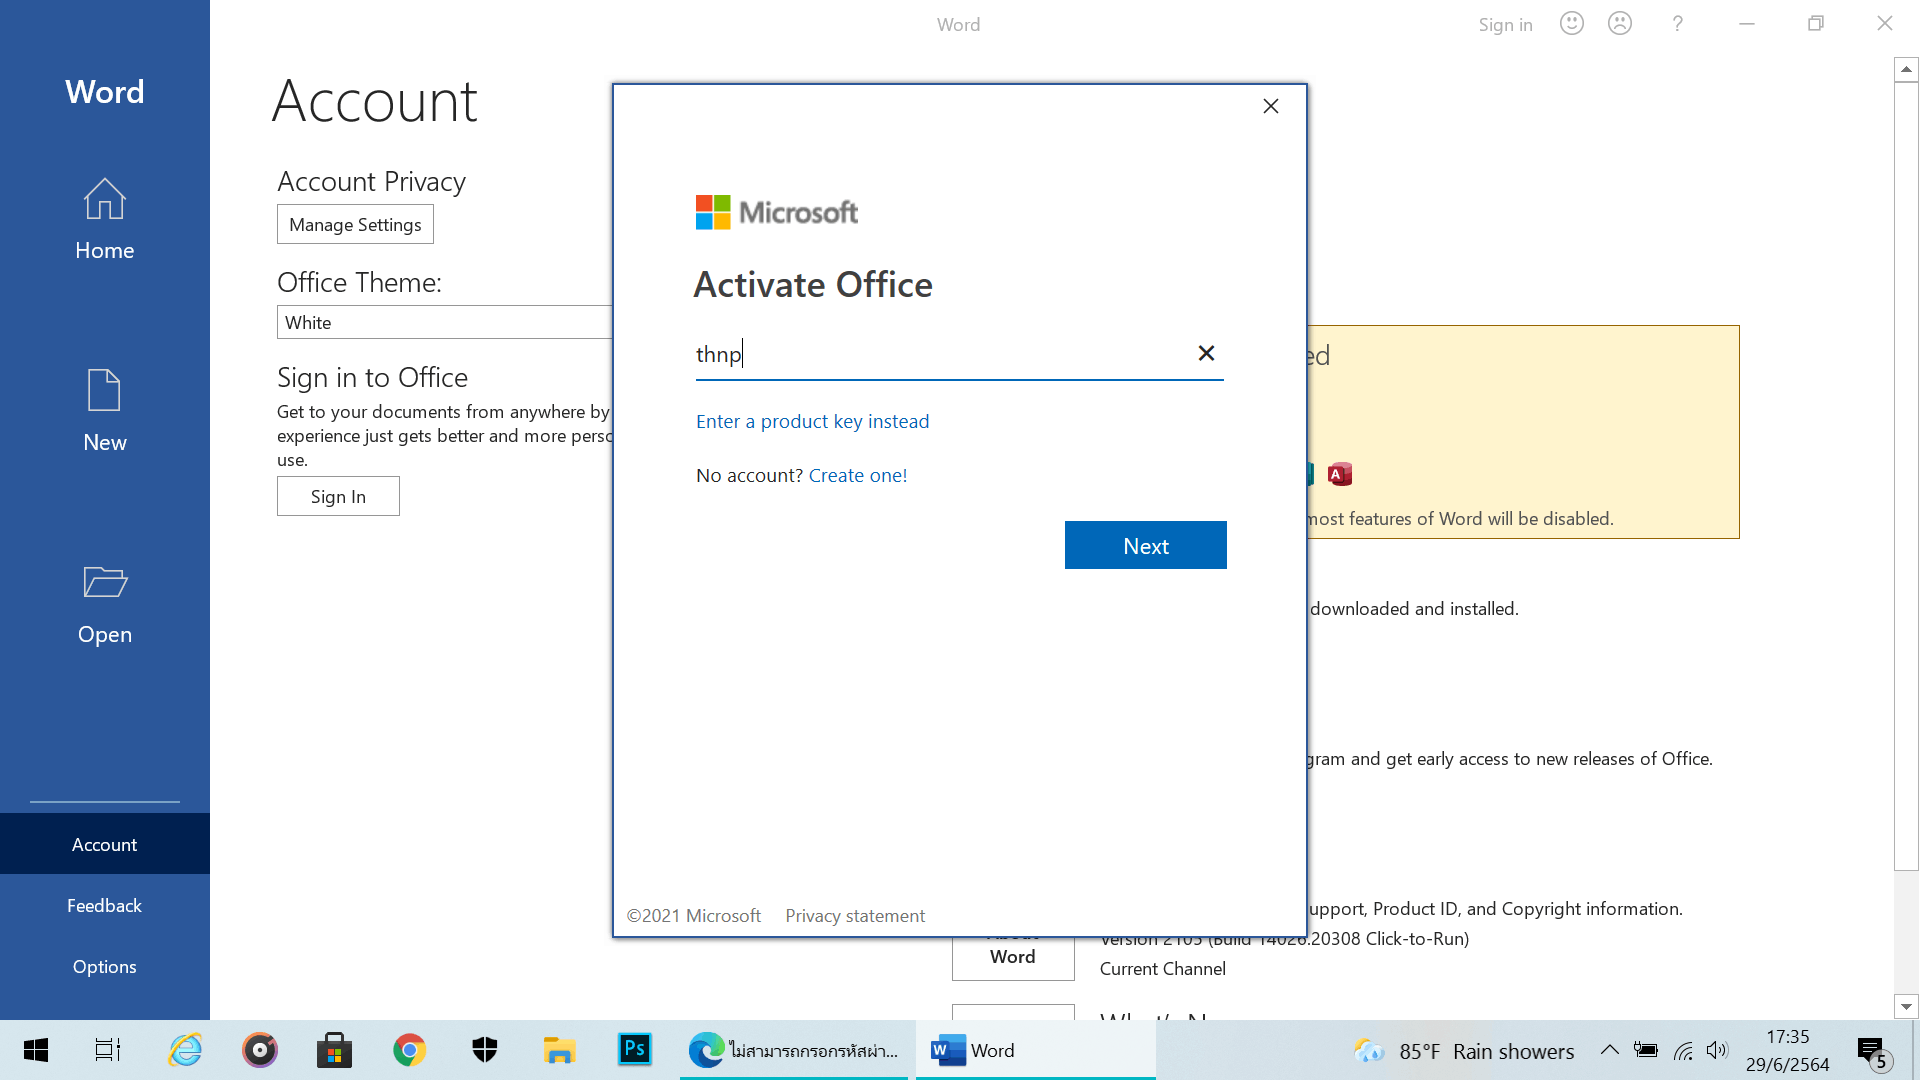Send a smile feedback icon
The height and width of the screenshot is (1080, 1920).
1571,24
